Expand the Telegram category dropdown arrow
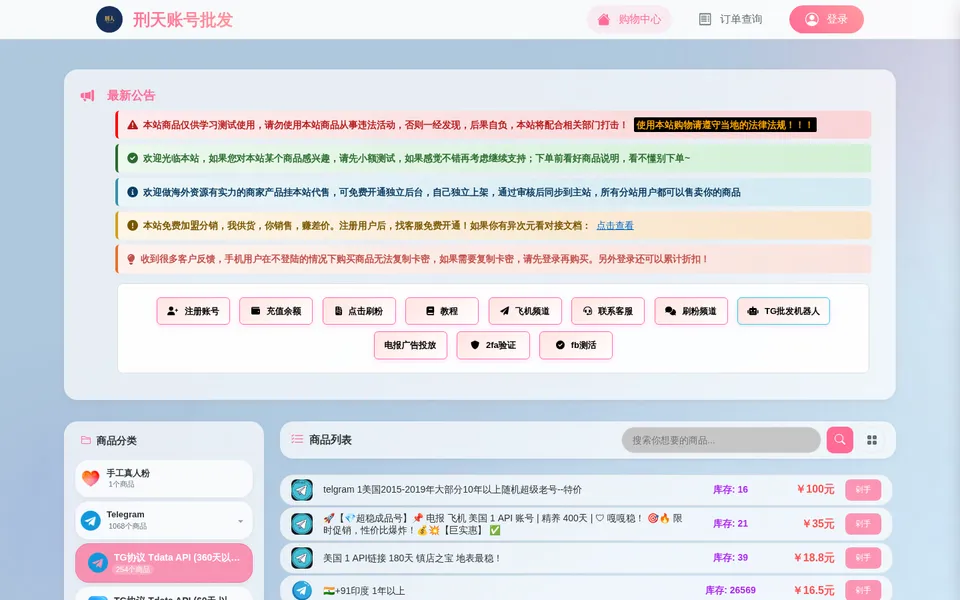 [241, 521]
